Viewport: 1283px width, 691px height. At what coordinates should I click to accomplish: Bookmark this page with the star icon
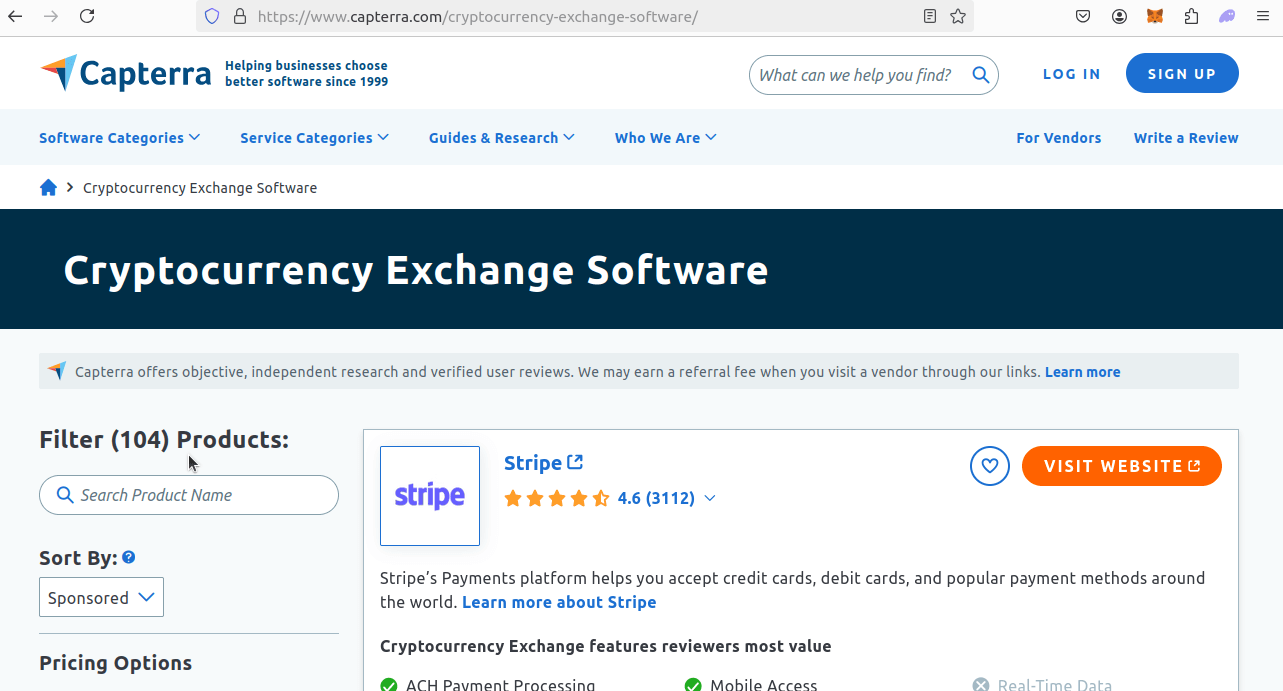coord(958,16)
